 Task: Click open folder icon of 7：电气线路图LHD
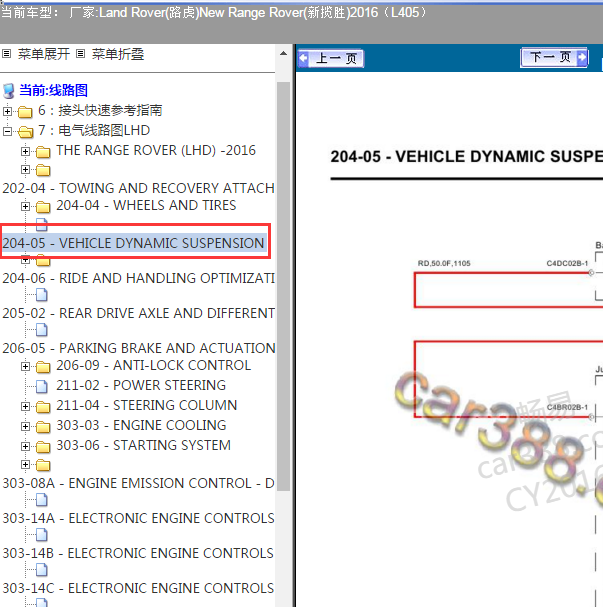pos(26,132)
